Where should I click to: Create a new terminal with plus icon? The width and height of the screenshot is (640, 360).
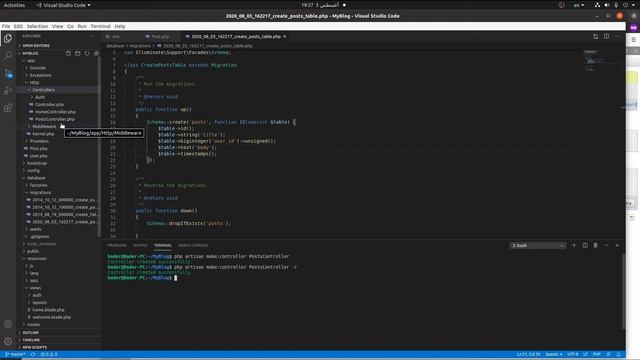click(x=574, y=245)
